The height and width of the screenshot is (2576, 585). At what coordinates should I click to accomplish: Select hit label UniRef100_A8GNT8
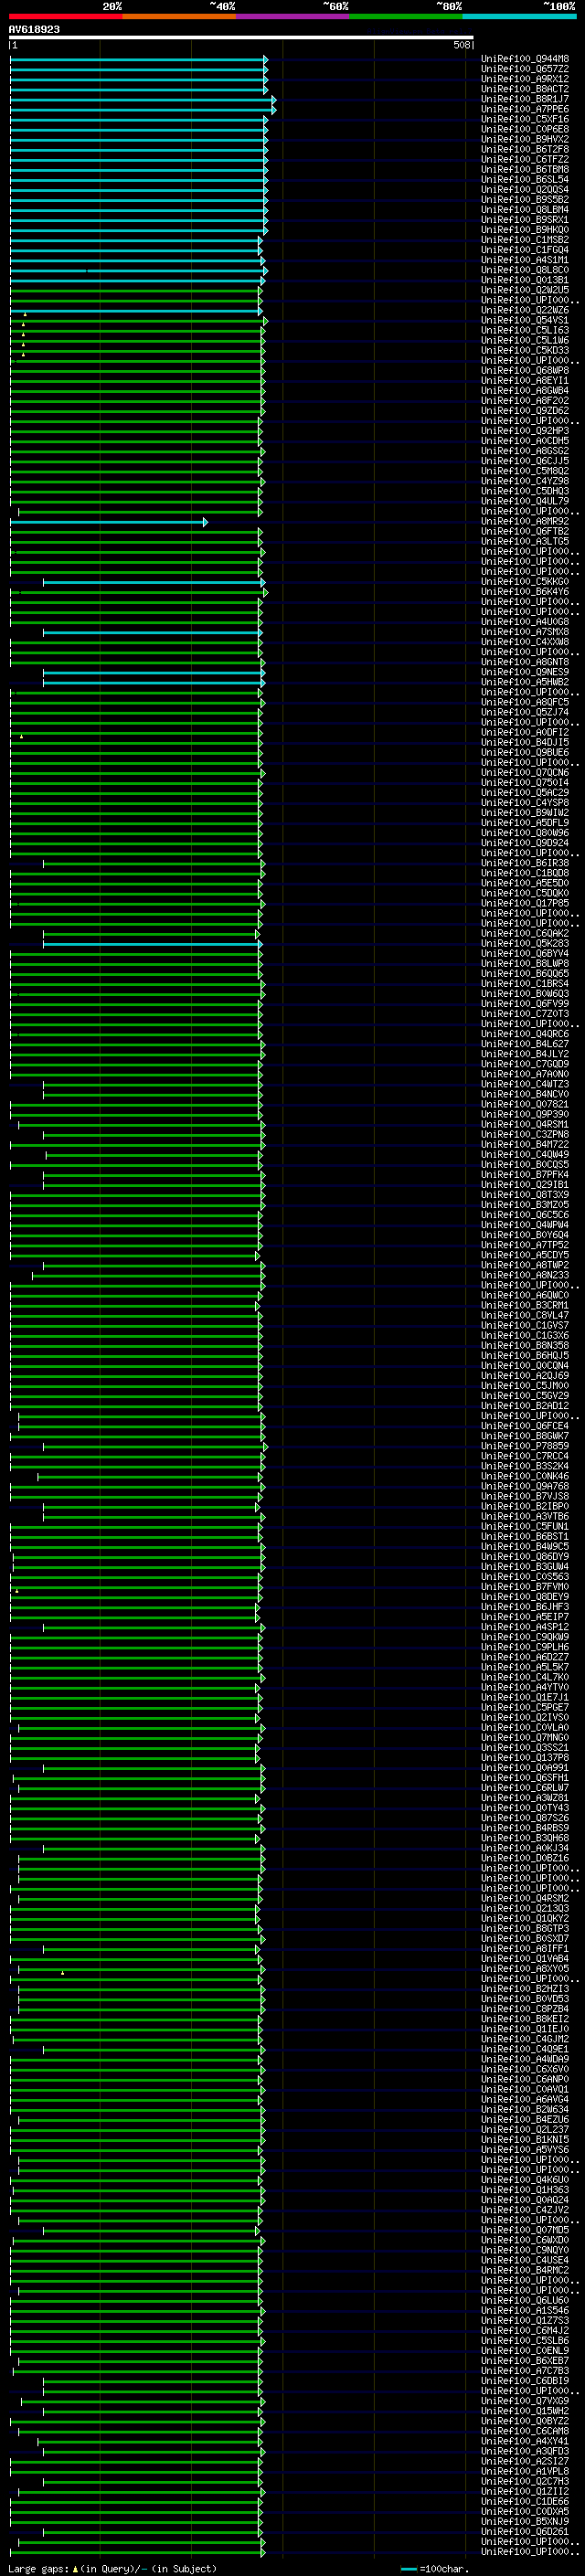(x=525, y=662)
